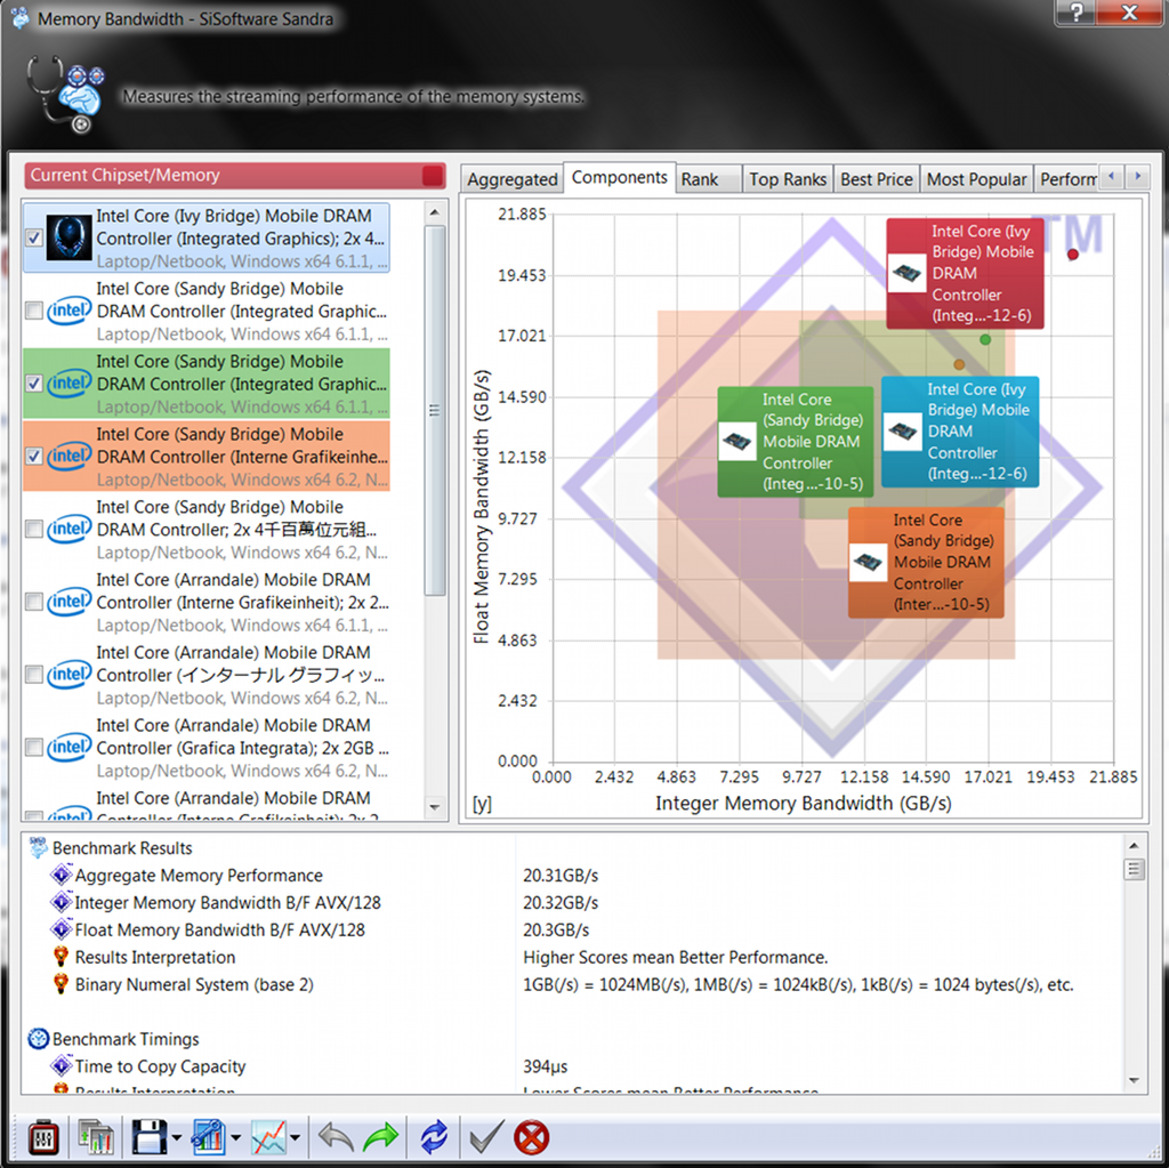This screenshot has height=1168, width=1169.
Task: Uncheck the orange Sandy Bridge Interne Grafikeinheit checkbox
Action: pos(34,456)
